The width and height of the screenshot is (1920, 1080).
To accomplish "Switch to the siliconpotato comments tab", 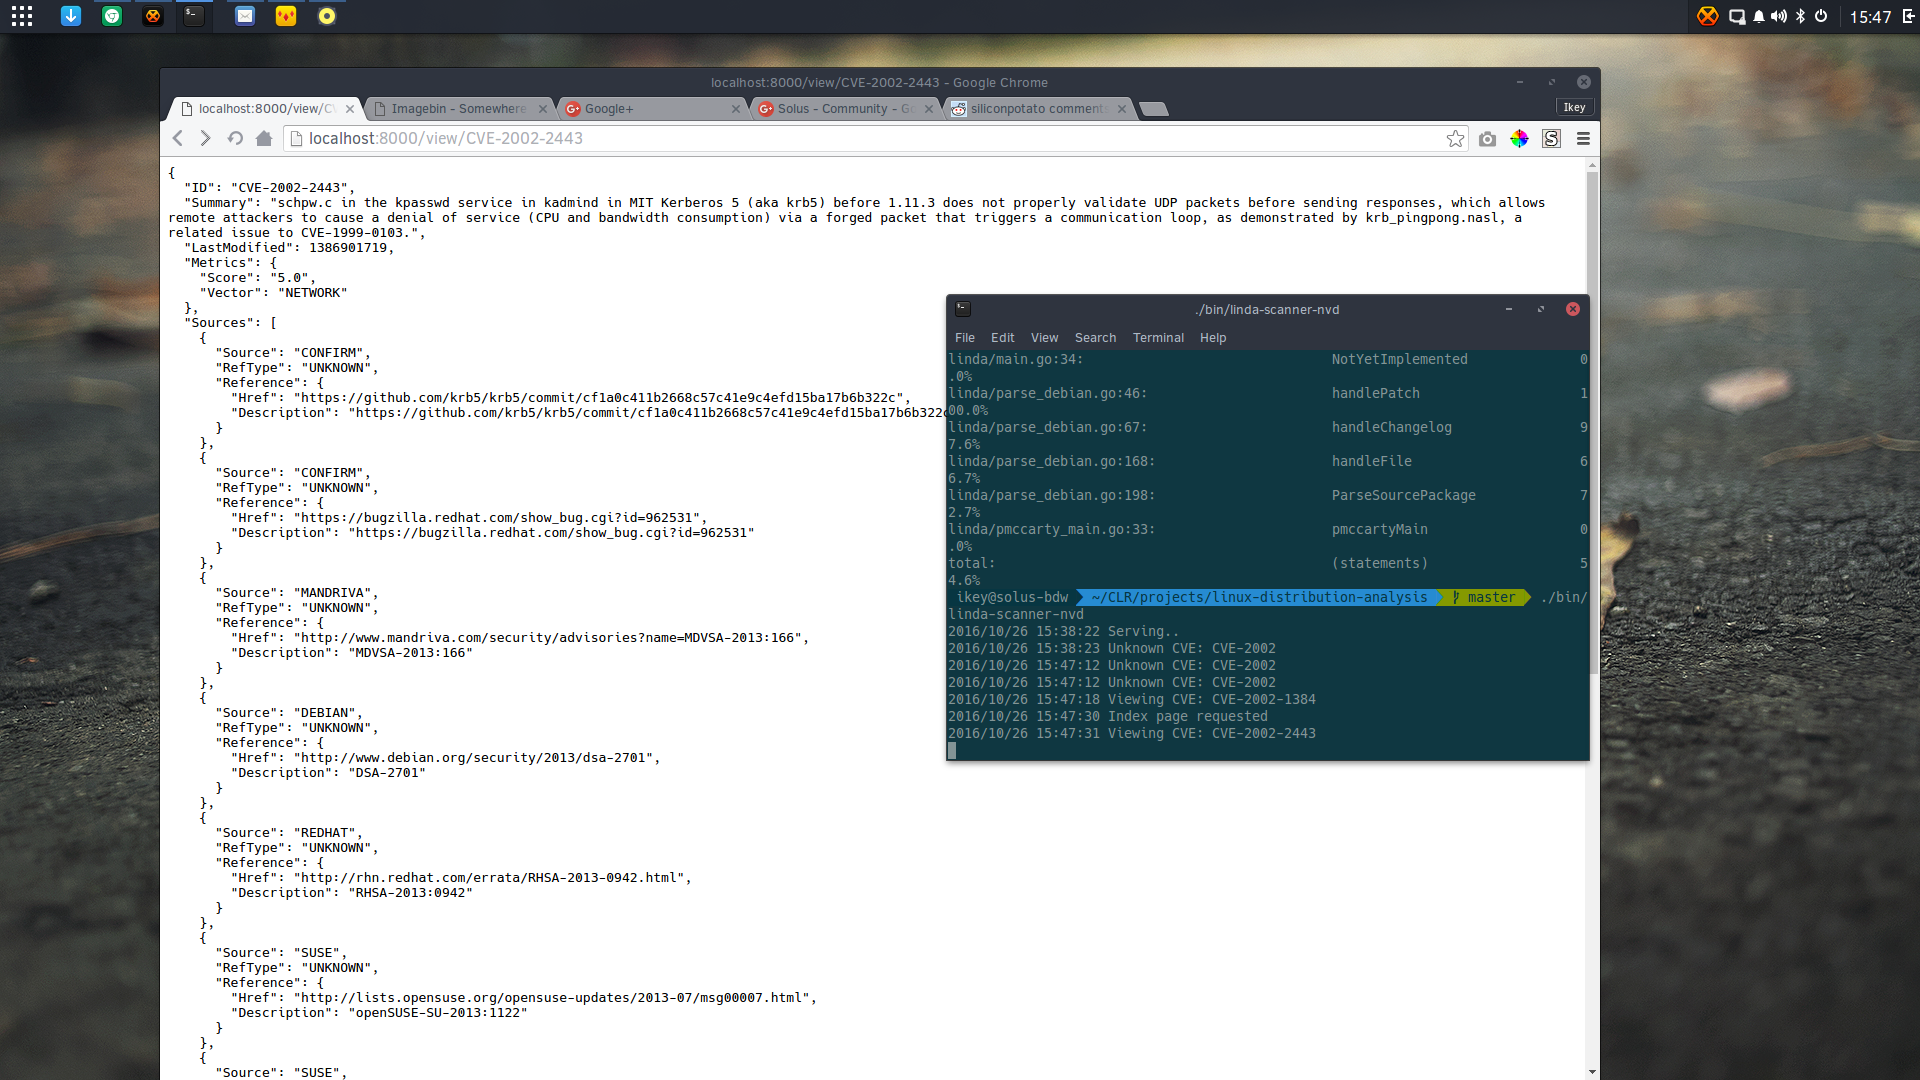I will coord(1036,109).
